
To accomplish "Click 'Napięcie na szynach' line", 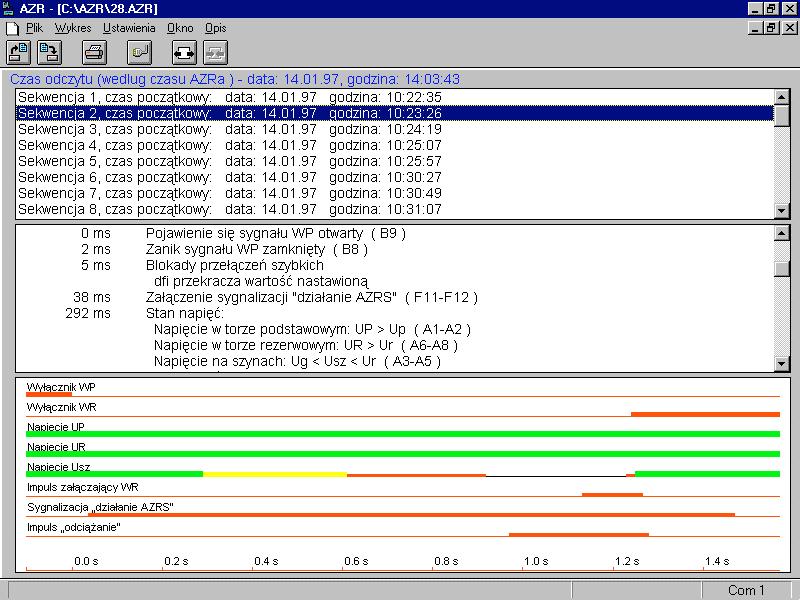I will [x=297, y=361].
